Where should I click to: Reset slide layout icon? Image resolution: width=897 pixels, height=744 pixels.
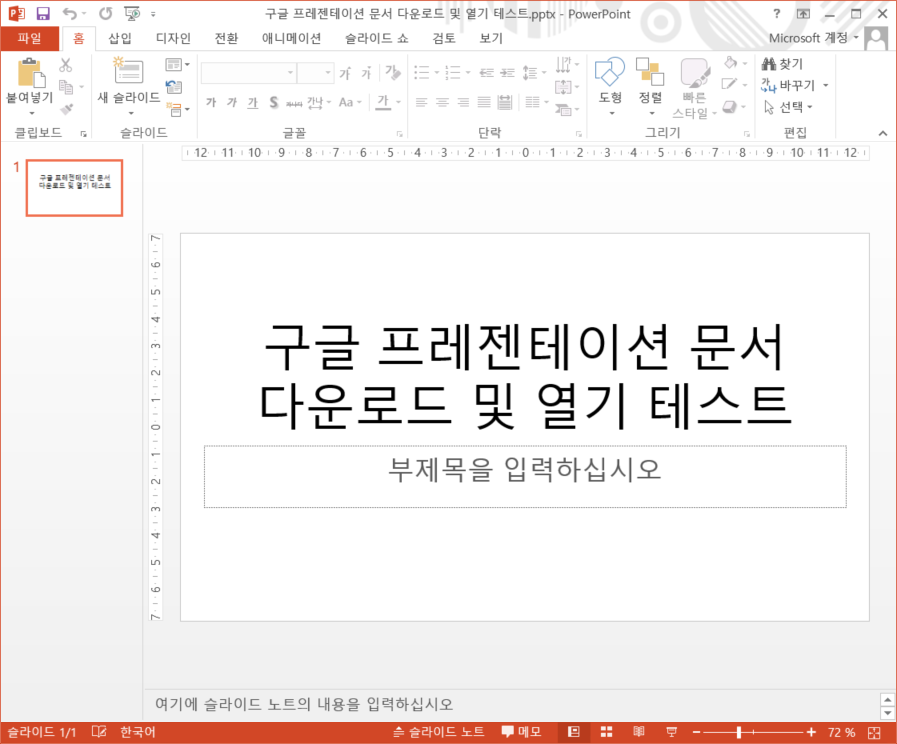174,86
